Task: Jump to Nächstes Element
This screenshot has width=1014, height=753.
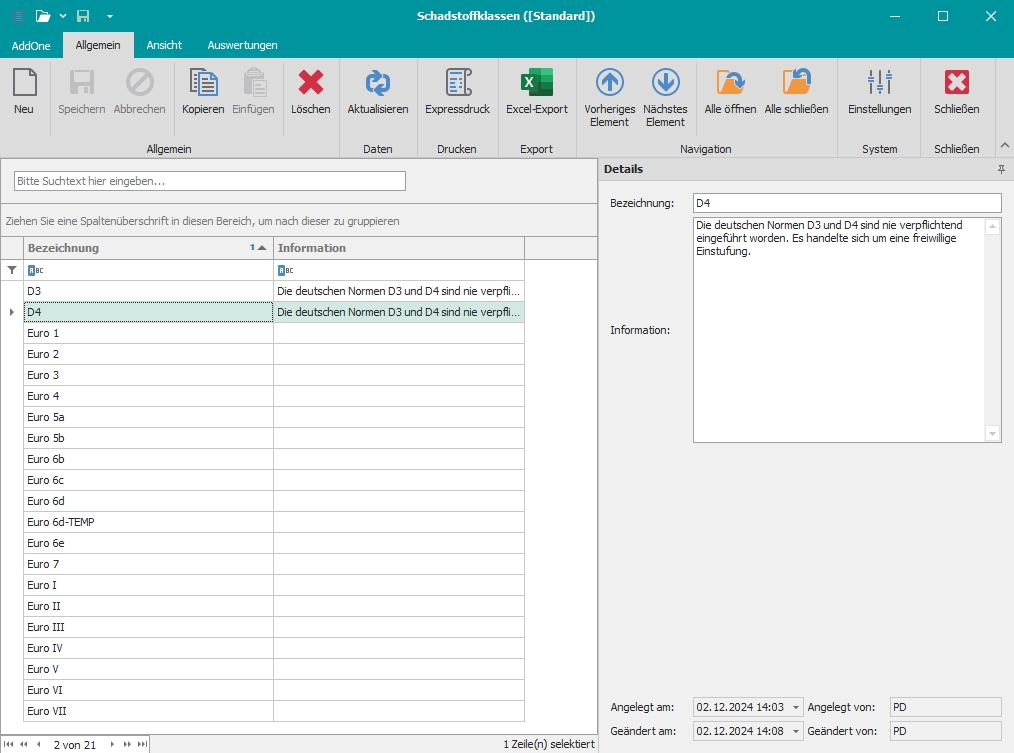Action: coord(665,96)
